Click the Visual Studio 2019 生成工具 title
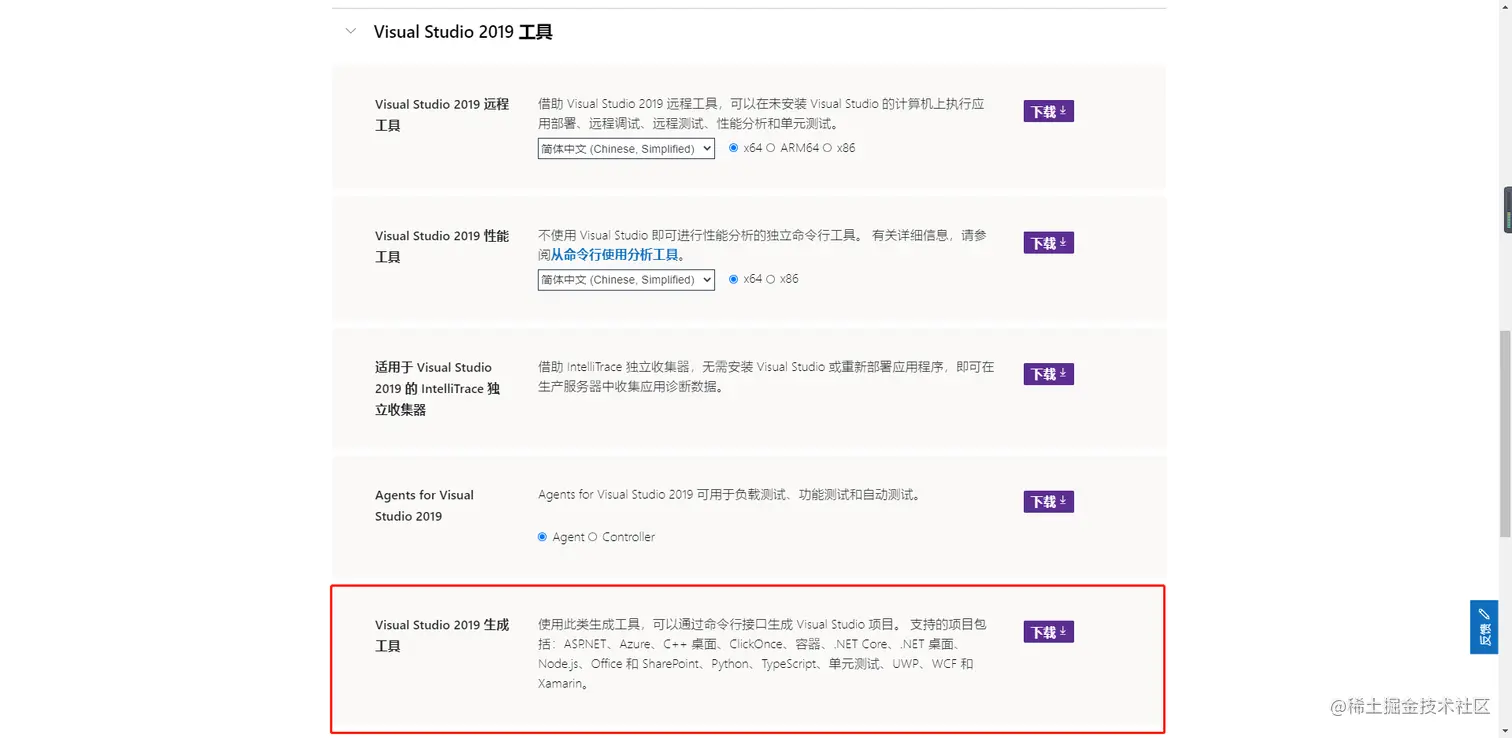Image resolution: width=1512 pixels, height=738 pixels. (442, 635)
